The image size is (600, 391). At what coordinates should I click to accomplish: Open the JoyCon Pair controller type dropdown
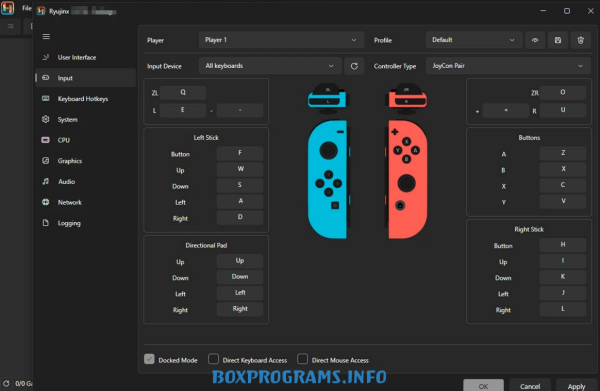(508, 66)
